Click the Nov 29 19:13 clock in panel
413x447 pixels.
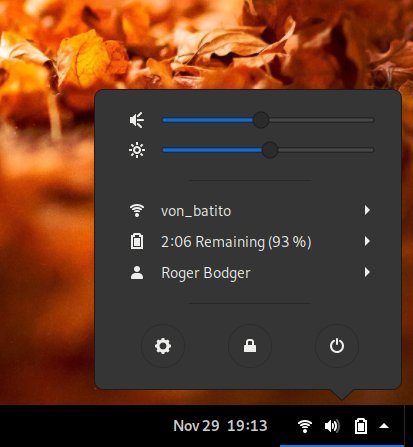click(x=220, y=426)
